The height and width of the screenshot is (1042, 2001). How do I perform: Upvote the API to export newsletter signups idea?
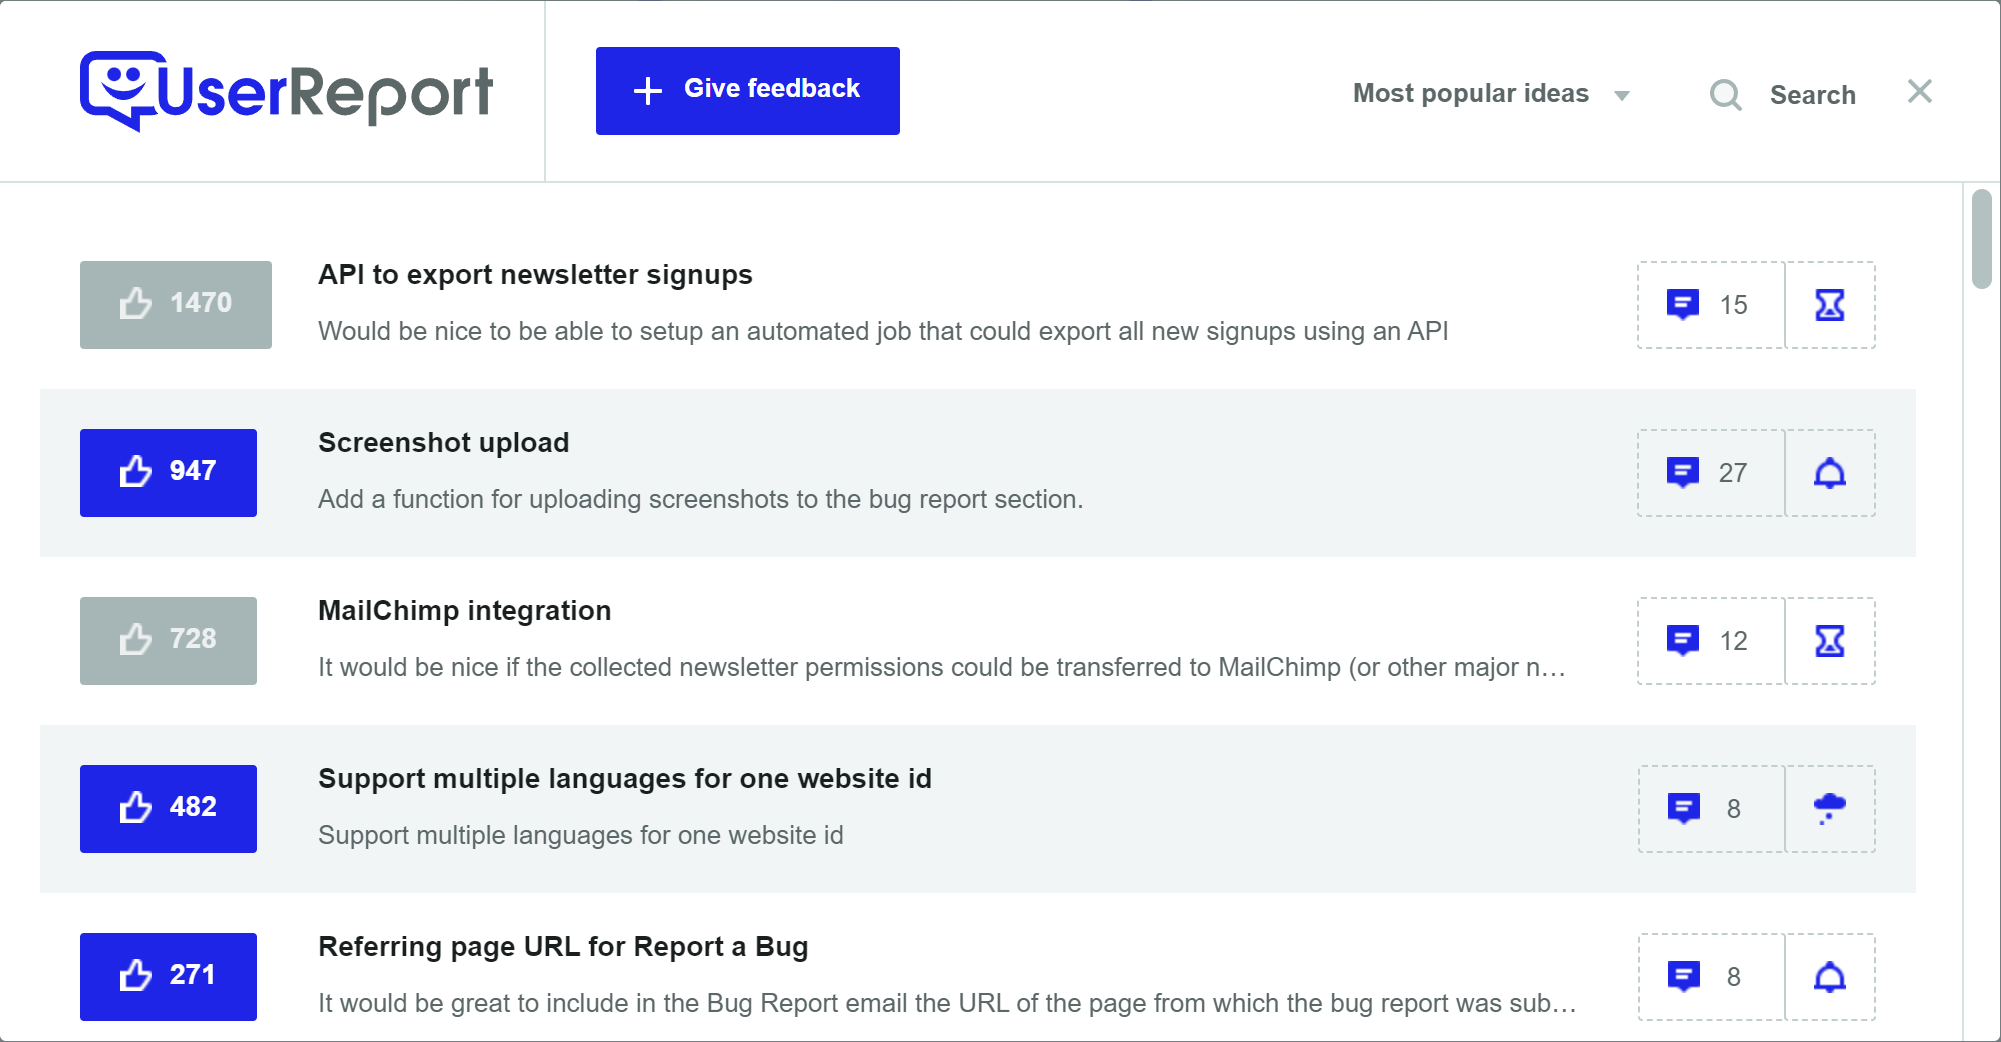175,304
